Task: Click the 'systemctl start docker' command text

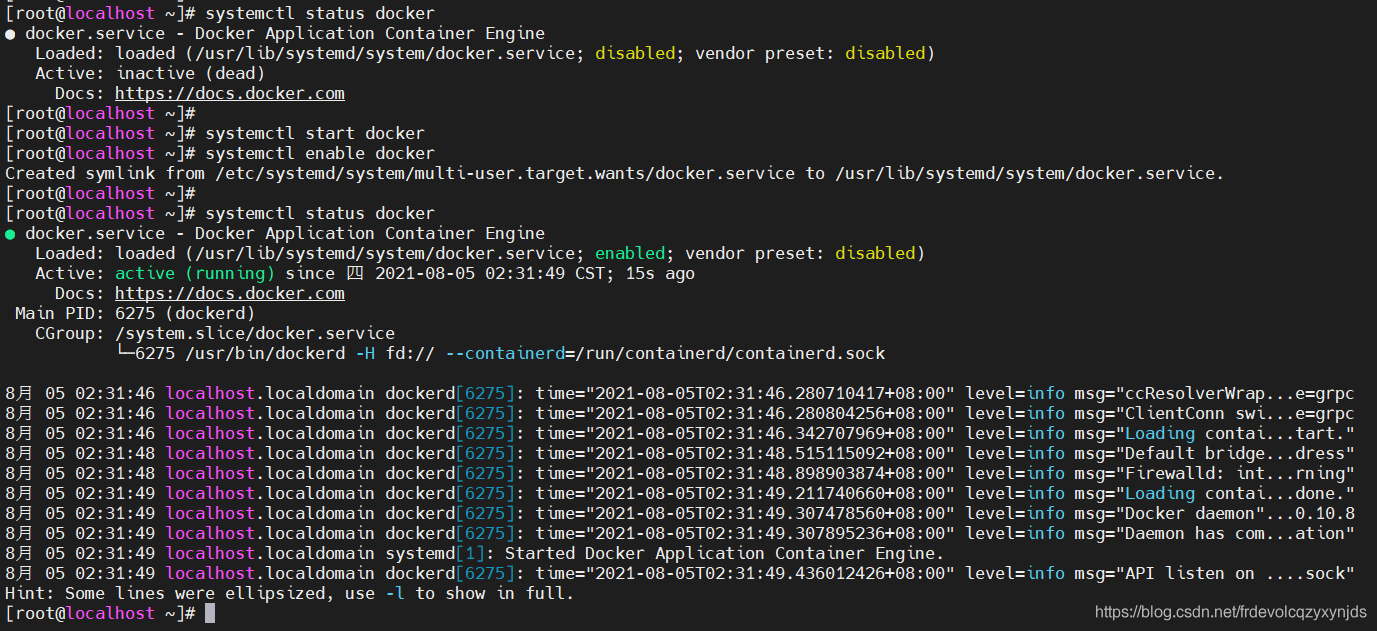Action: 315,133
